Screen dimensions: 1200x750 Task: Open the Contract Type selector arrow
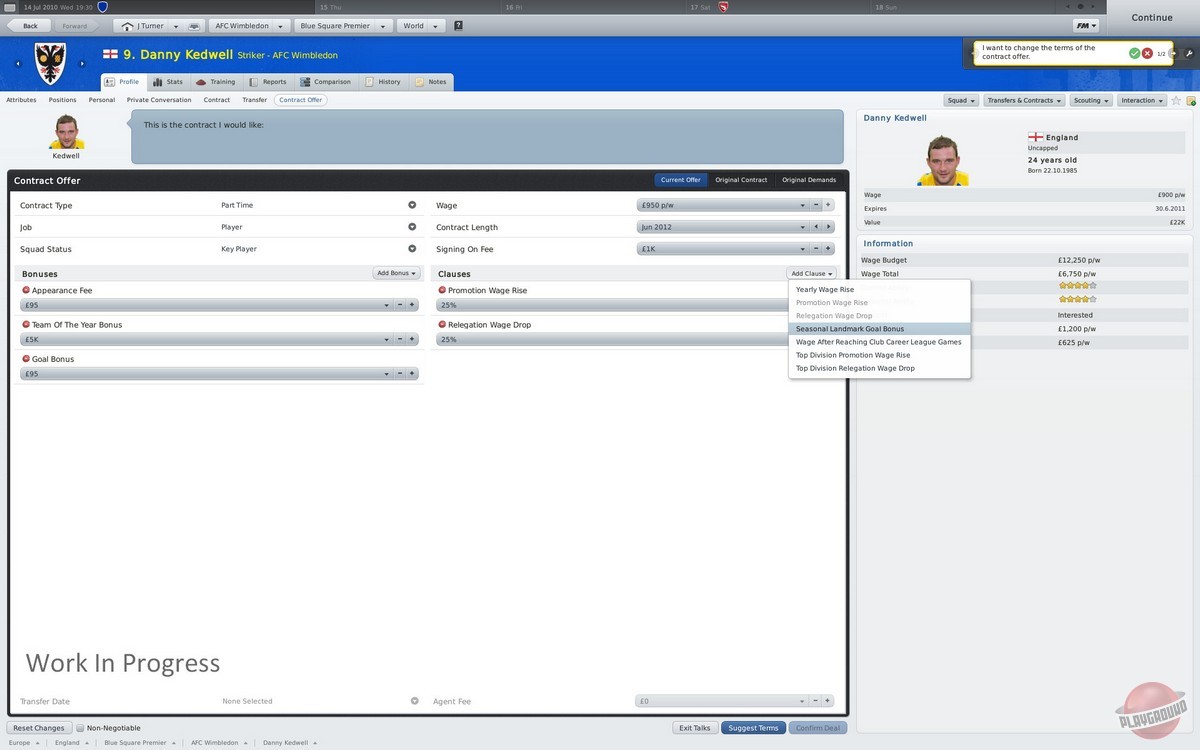[412, 205]
